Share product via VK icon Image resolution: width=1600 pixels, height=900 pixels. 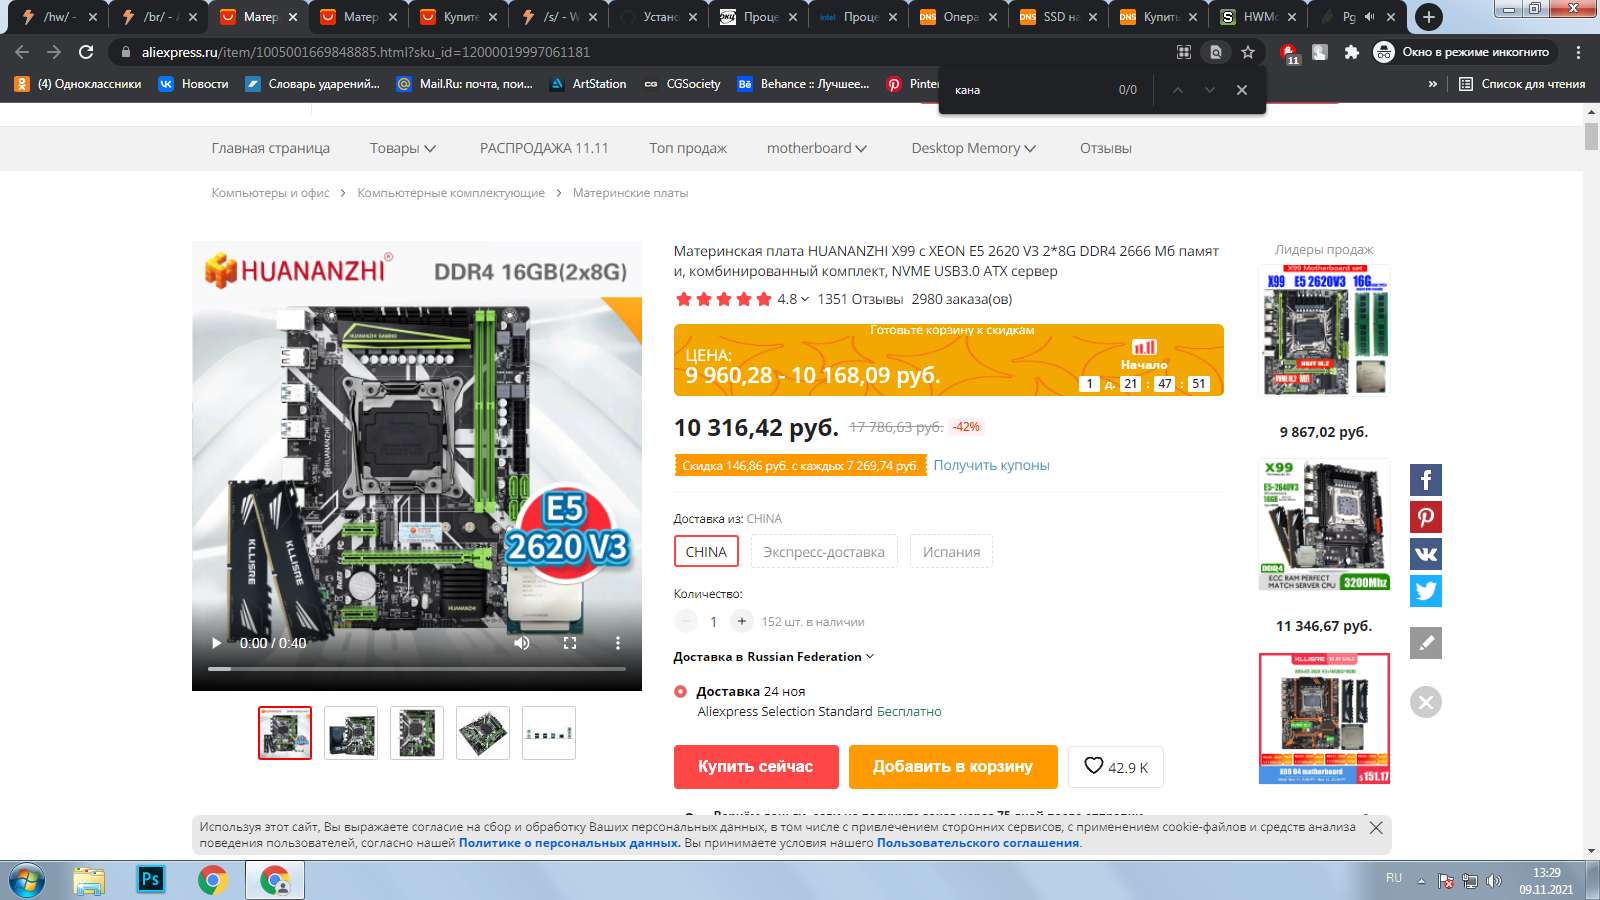[x=1425, y=554]
